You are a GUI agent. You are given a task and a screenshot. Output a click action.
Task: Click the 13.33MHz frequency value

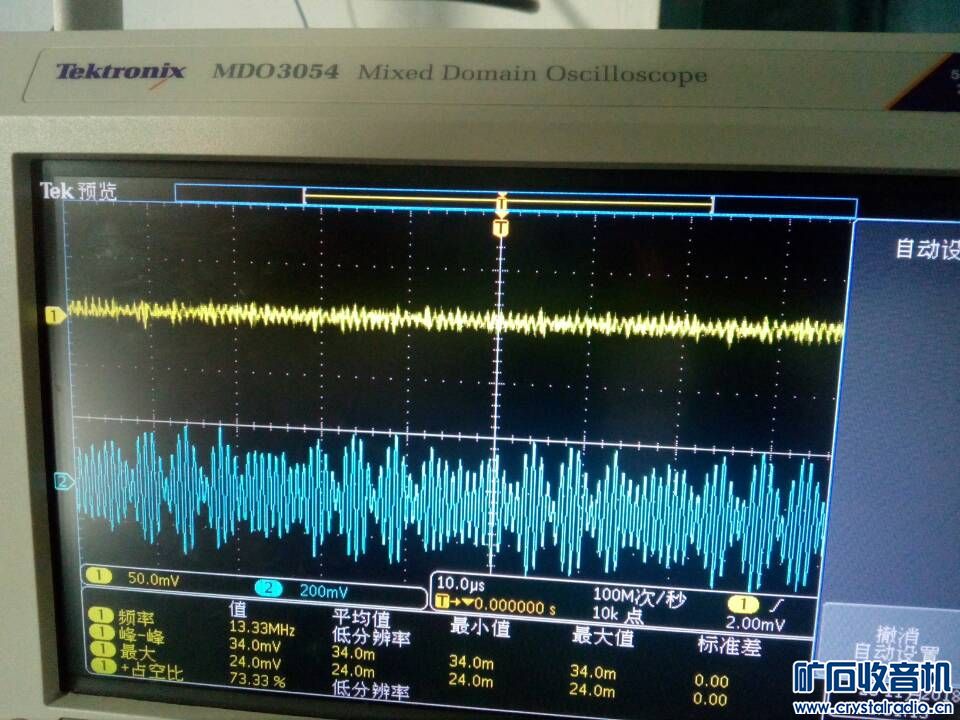coord(262,628)
